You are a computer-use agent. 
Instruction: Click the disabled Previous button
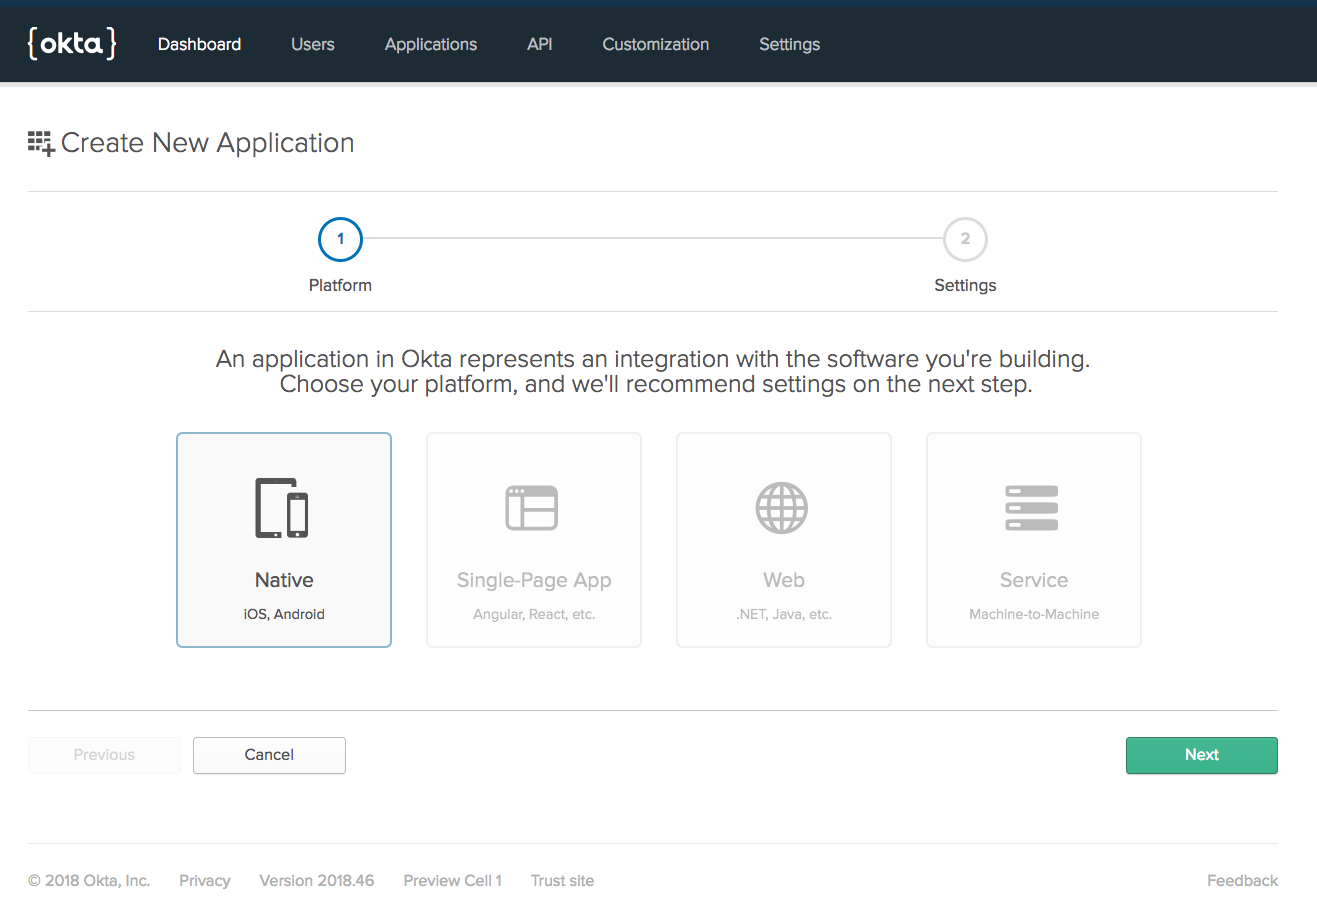click(x=104, y=755)
